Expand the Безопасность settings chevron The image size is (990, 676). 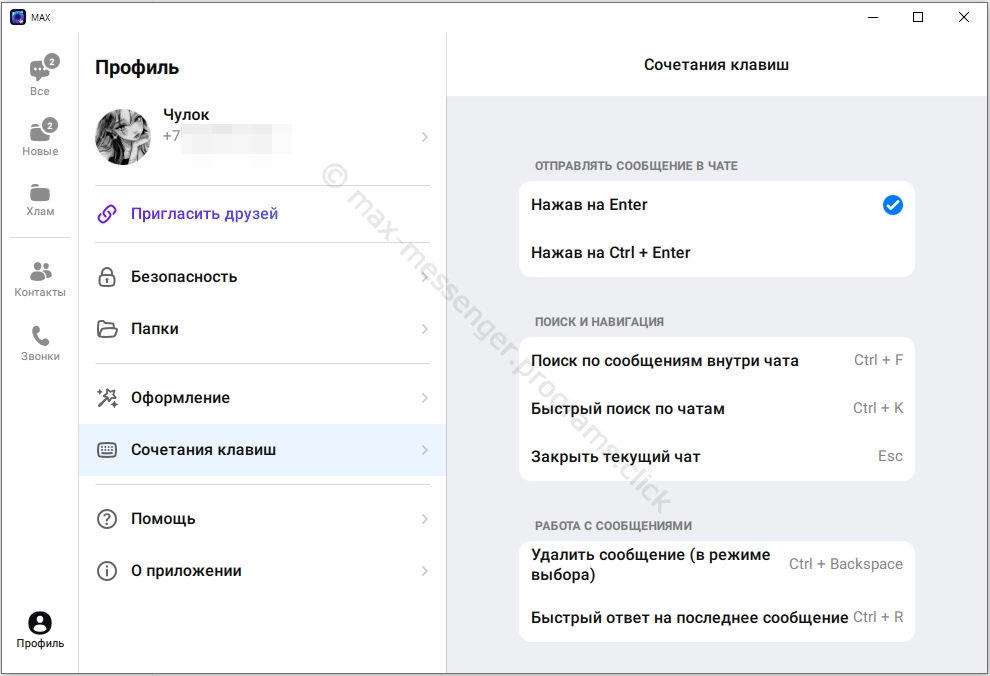(x=424, y=277)
